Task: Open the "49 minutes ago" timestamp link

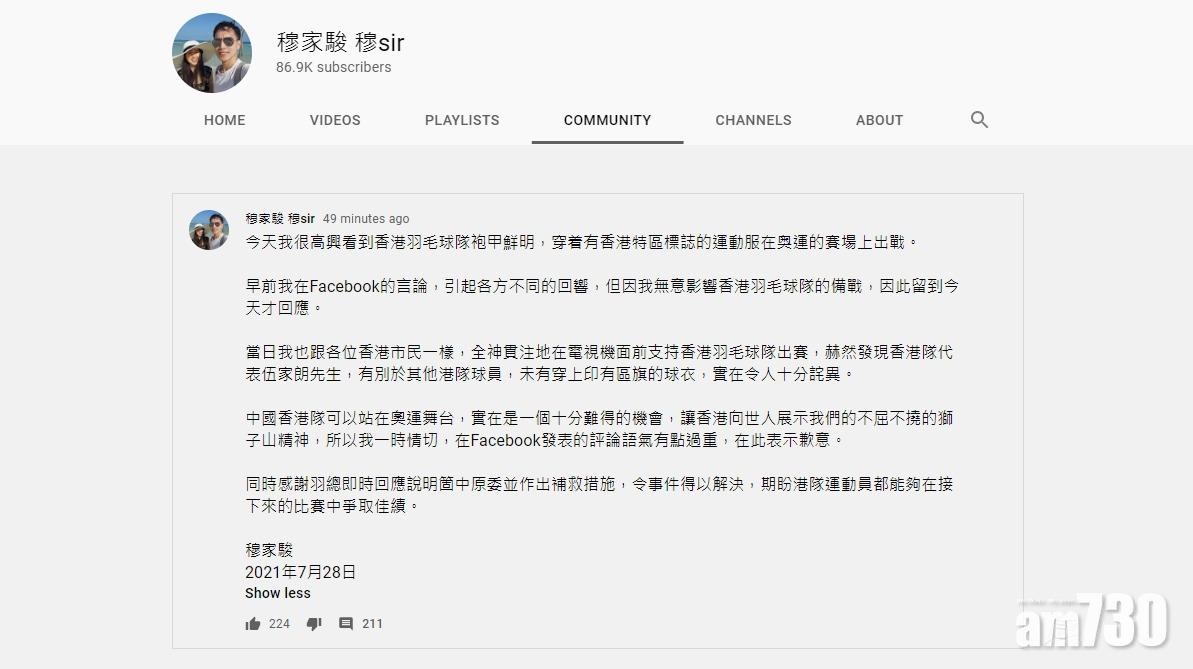Action: pos(366,219)
